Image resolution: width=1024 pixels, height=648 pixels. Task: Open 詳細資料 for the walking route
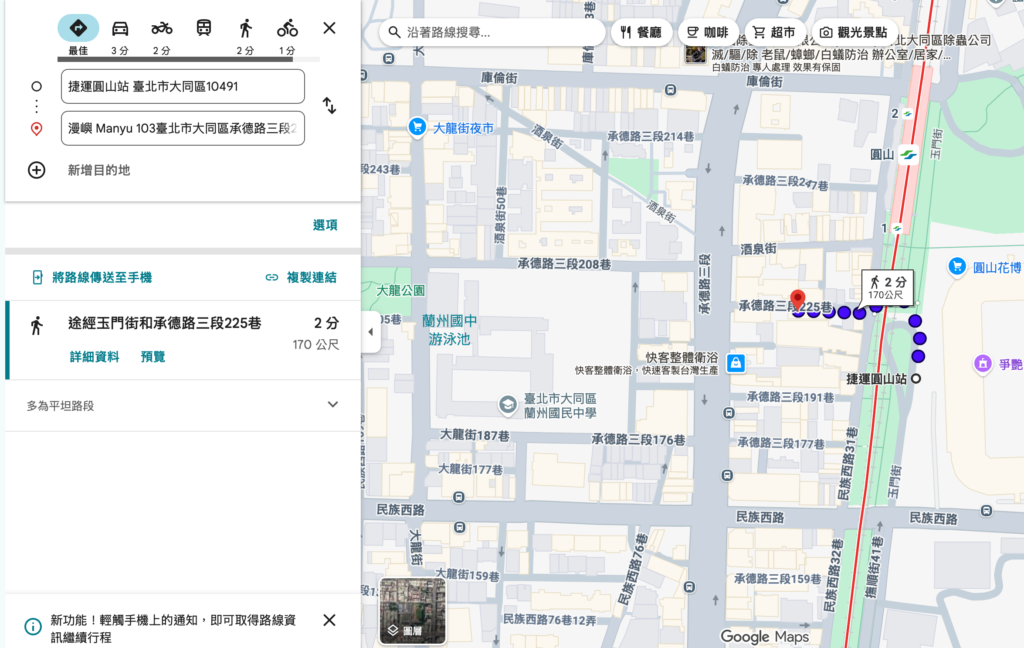point(95,357)
